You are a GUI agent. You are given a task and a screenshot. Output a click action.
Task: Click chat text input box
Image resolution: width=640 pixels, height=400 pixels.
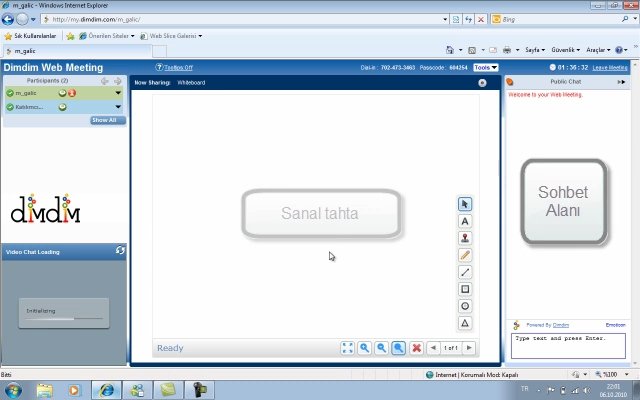(568, 346)
